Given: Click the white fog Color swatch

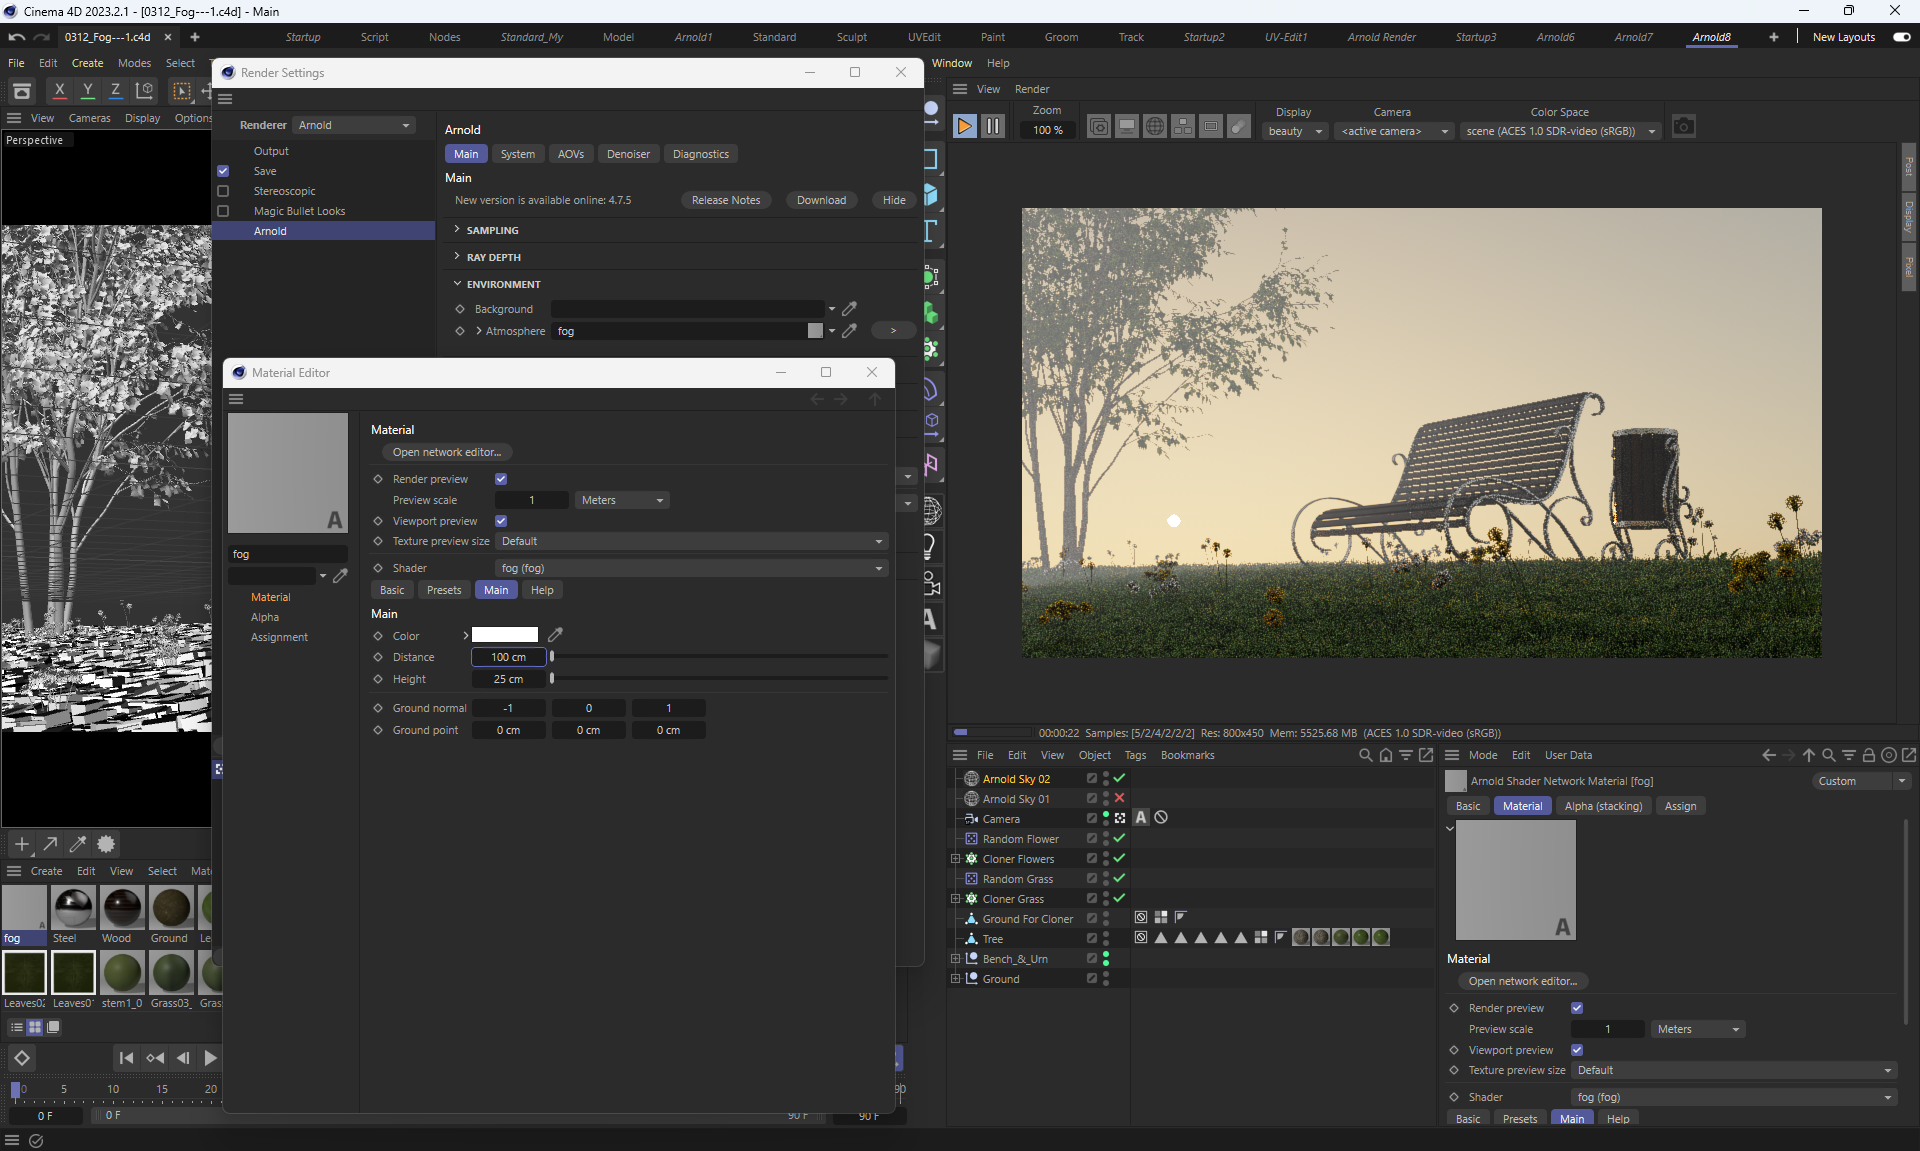Looking at the screenshot, I should point(504,635).
